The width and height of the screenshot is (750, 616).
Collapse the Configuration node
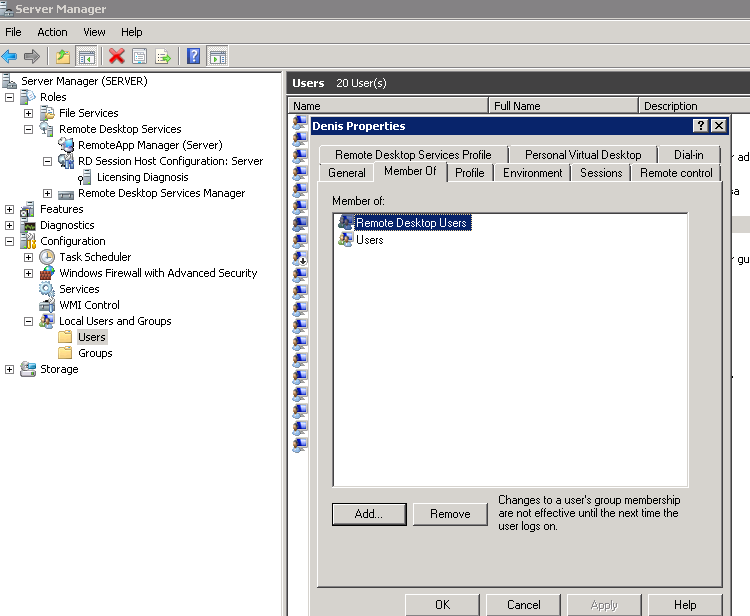pyautogui.click(x=10, y=242)
